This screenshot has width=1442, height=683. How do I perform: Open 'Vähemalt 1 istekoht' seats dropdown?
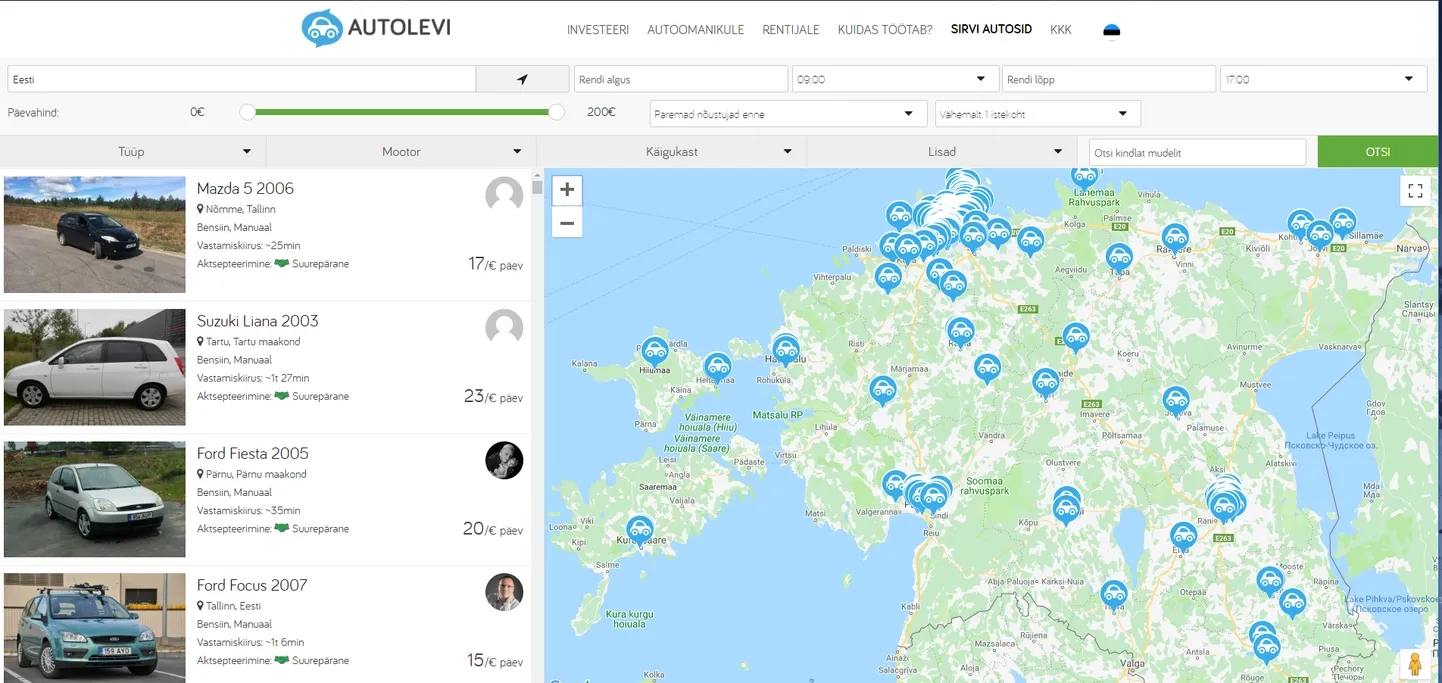click(x=1038, y=114)
